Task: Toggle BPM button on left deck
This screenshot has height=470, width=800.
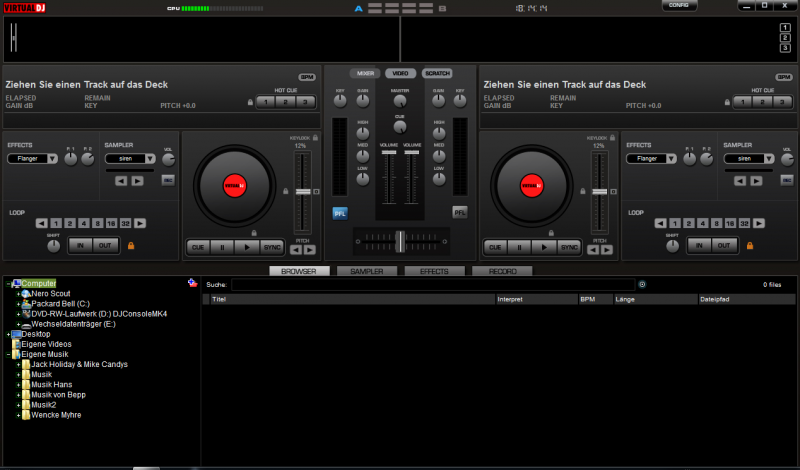Action: [x=306, y=77]
